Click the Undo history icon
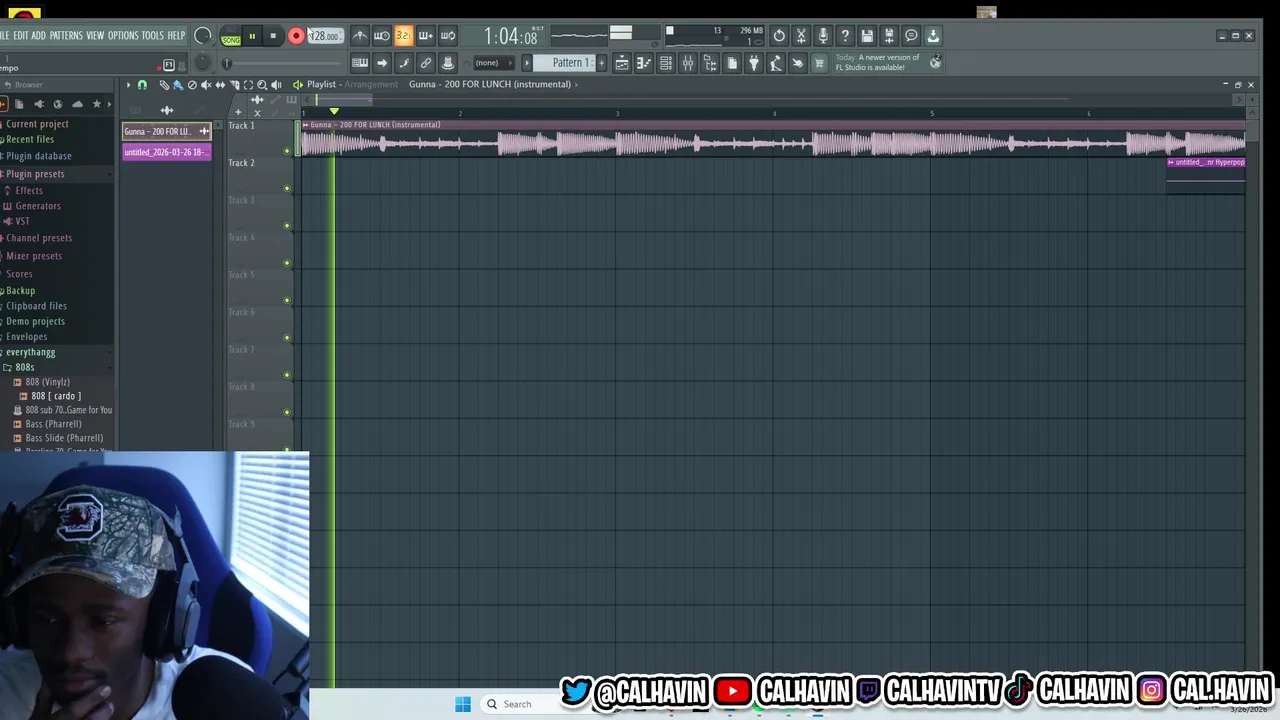This screenshot has height=720, width=1280. pos(779,36)
